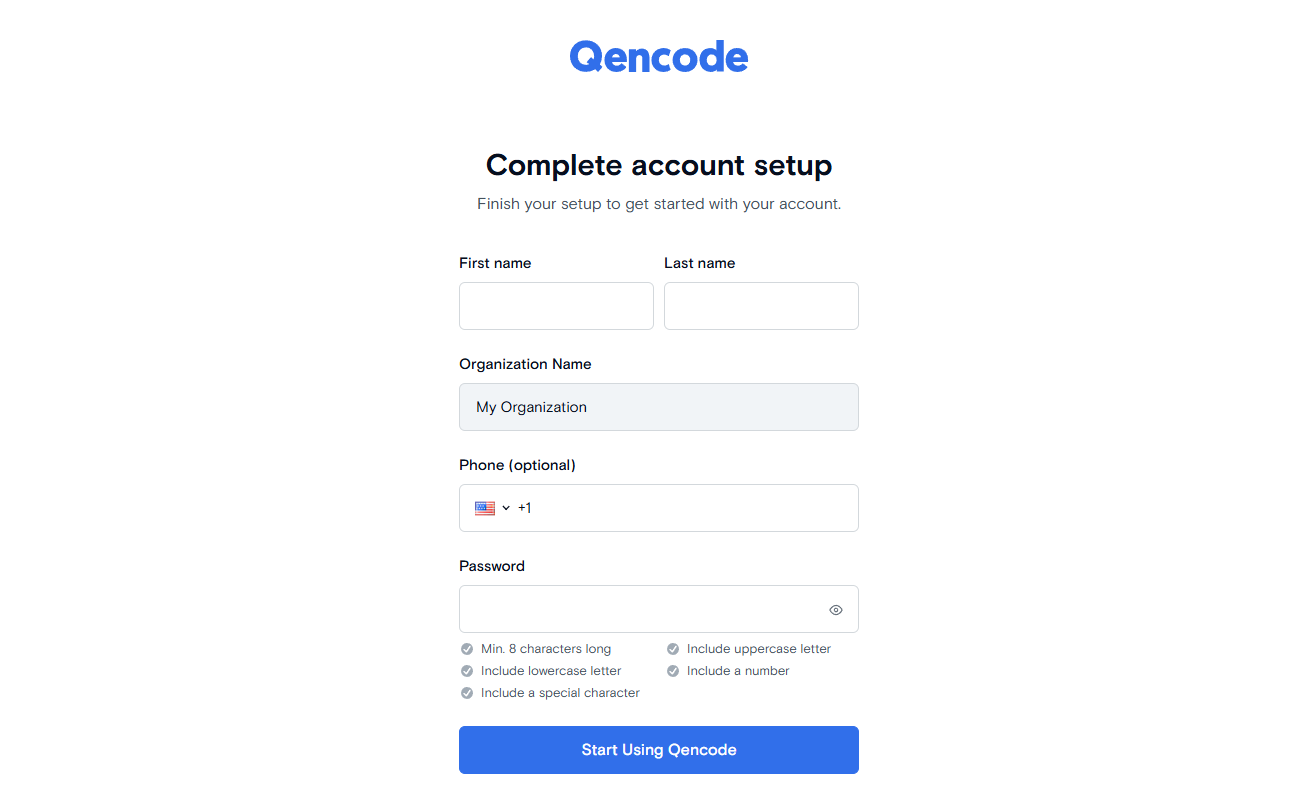This screenshot has height=808, width=1303.
Task: Click the Qencode logo
Action: point(658,57)
